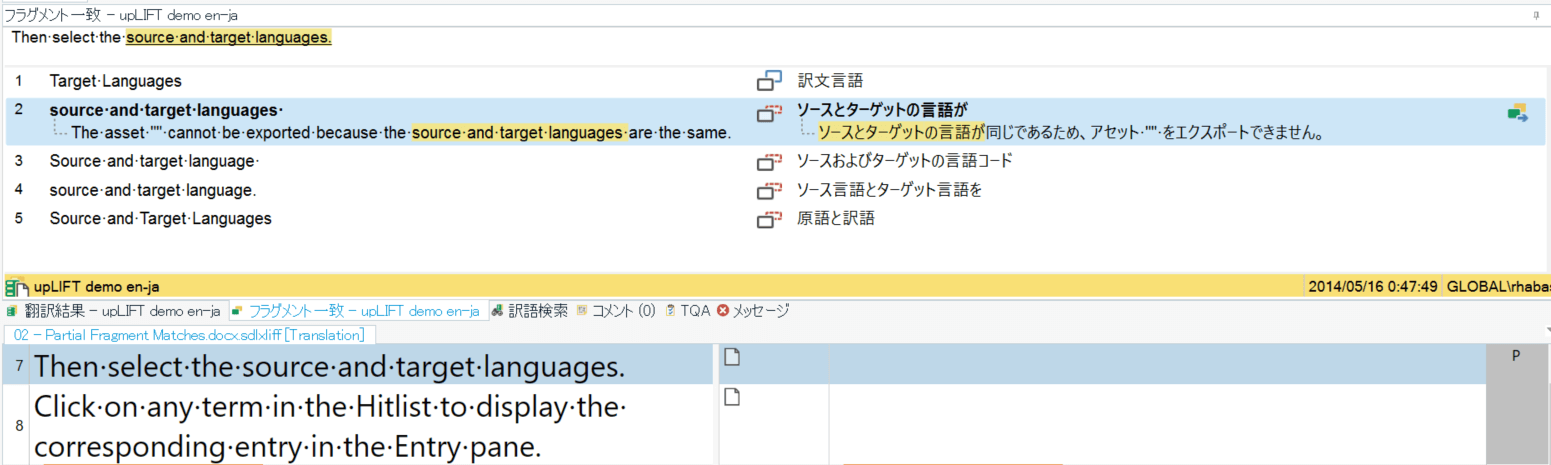Open the メッセージ tab

(753, 311)
